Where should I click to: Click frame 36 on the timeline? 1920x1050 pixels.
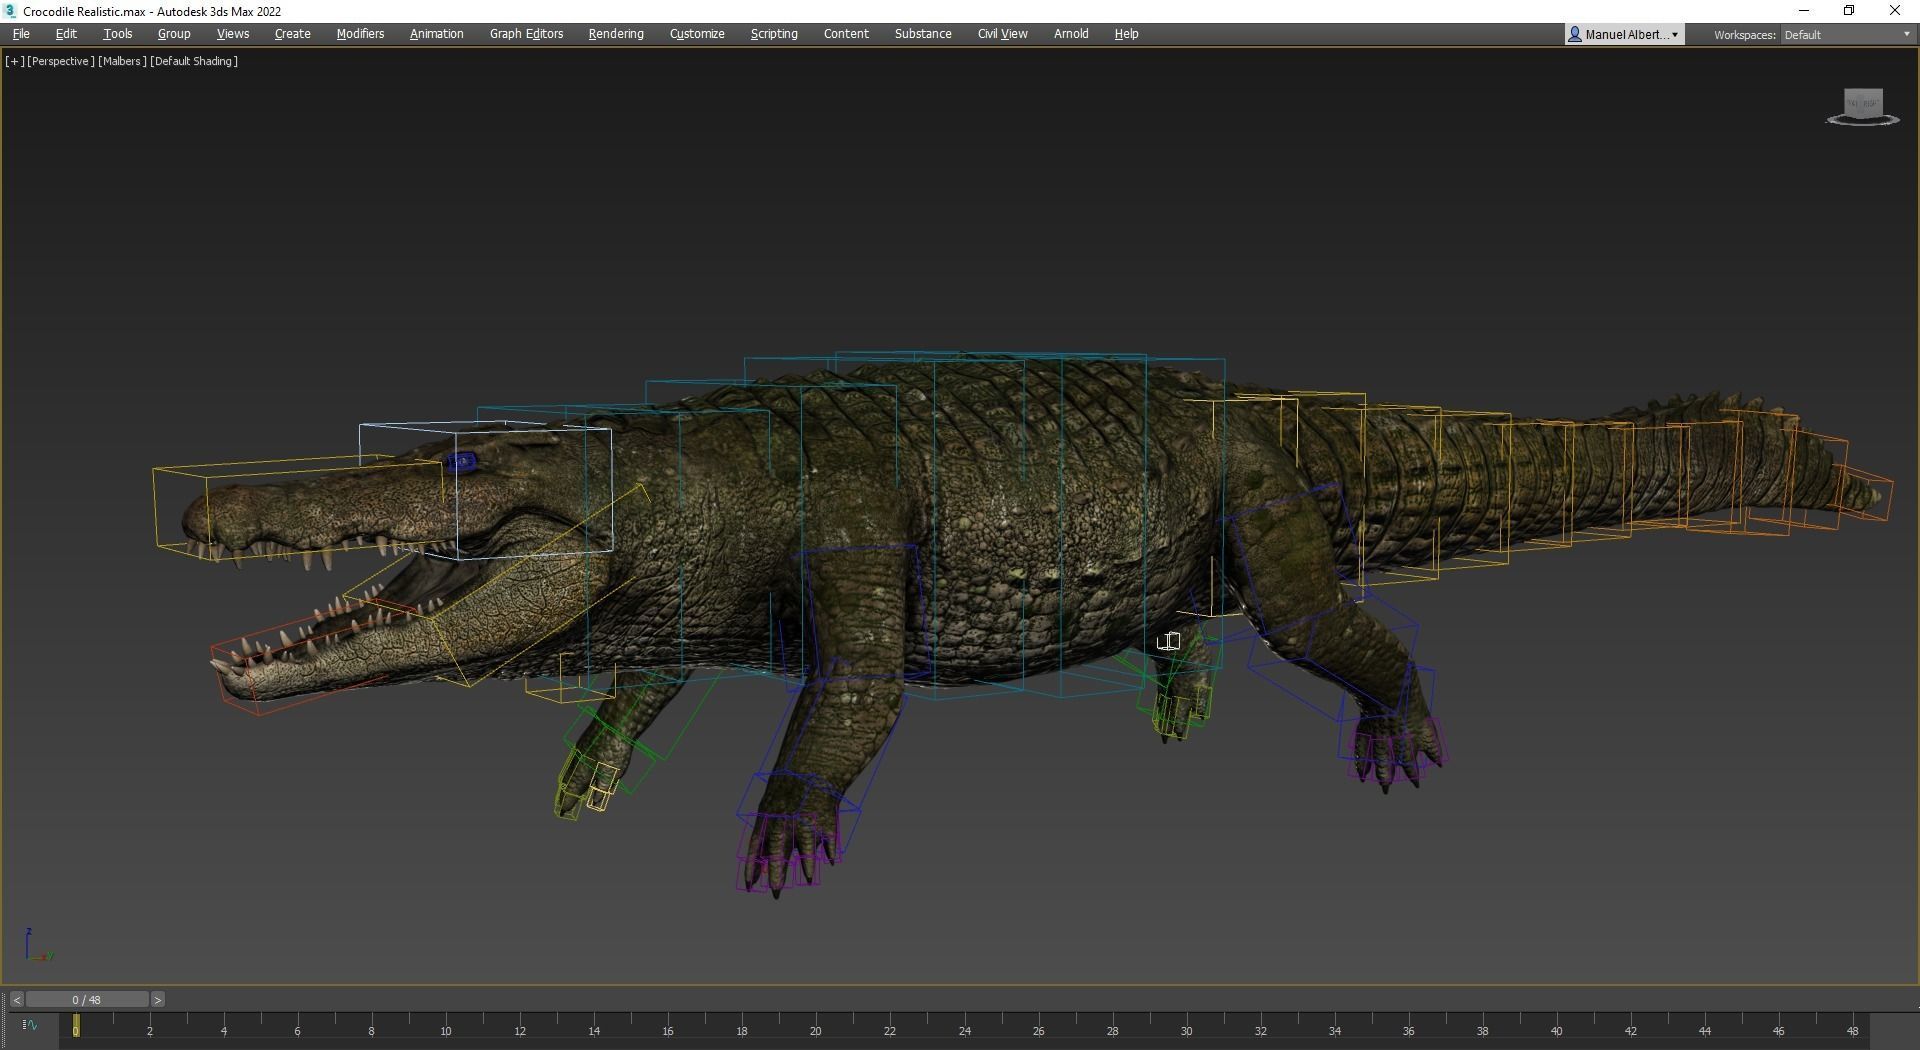[x=1408, y=1030]
